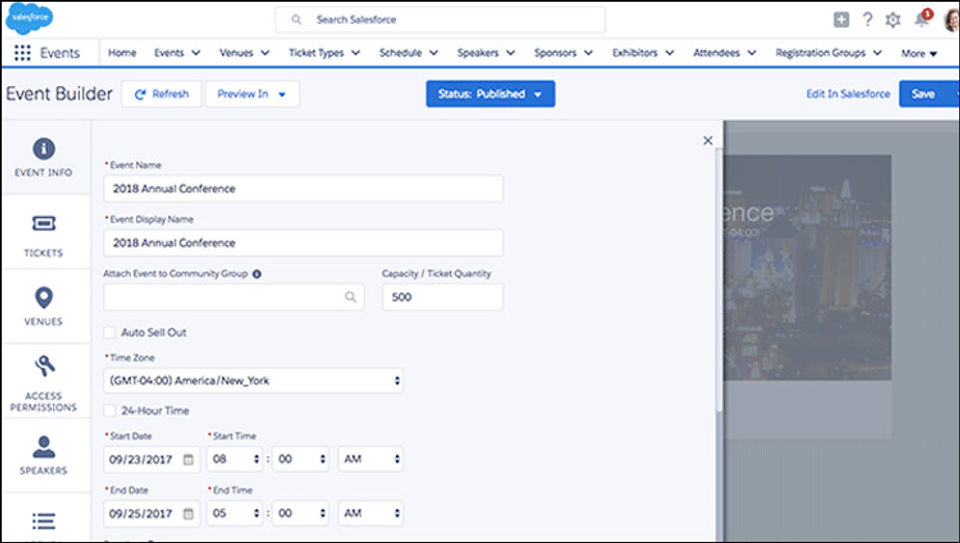960x543 pixels.
Task: Open the More navigation menu
Action: [919, 53]
